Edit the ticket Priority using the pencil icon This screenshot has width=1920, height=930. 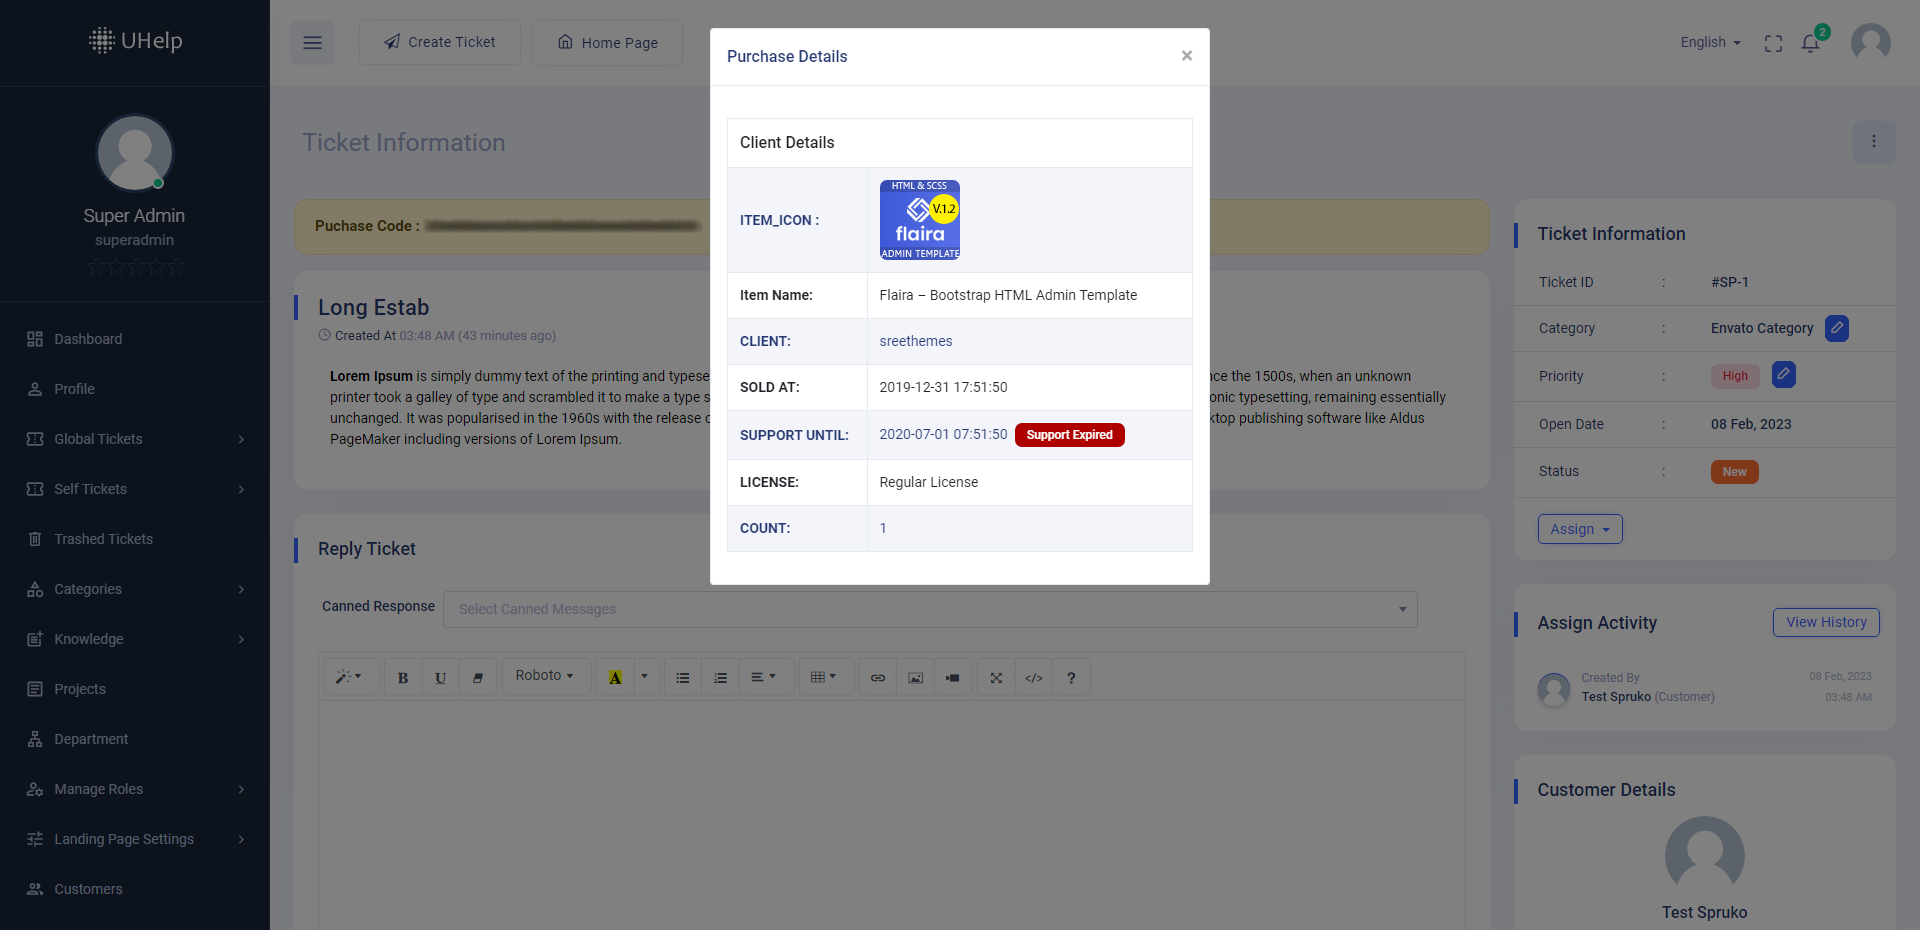[x=1783, y=375]
